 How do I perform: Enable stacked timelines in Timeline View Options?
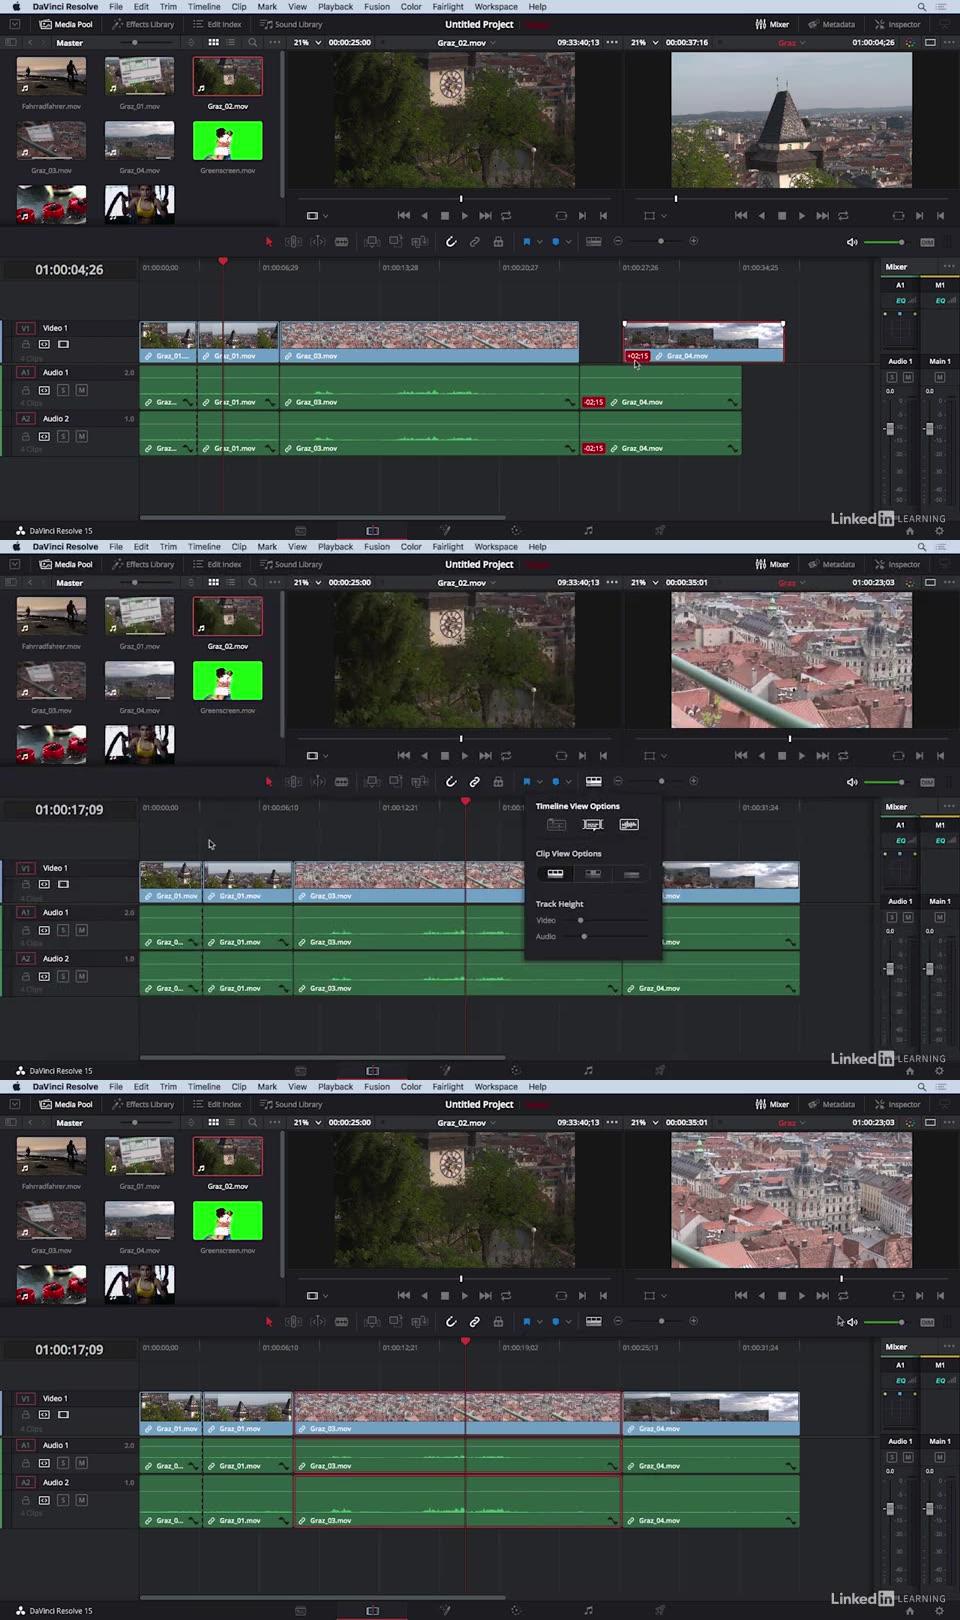pos(557,825)
